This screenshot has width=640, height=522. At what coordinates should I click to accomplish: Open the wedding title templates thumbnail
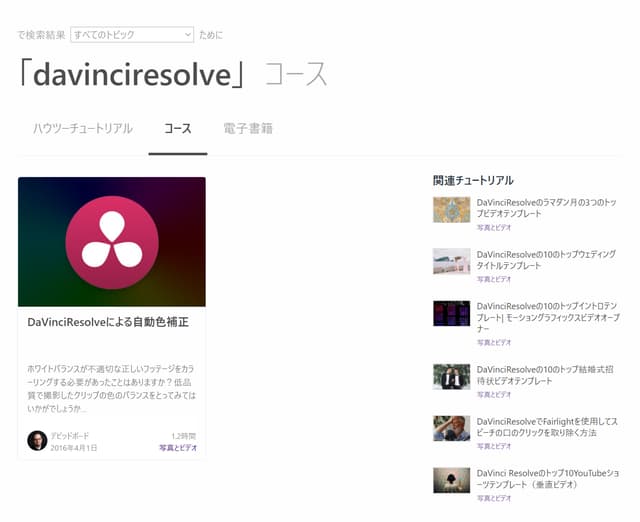click(451, 261)
